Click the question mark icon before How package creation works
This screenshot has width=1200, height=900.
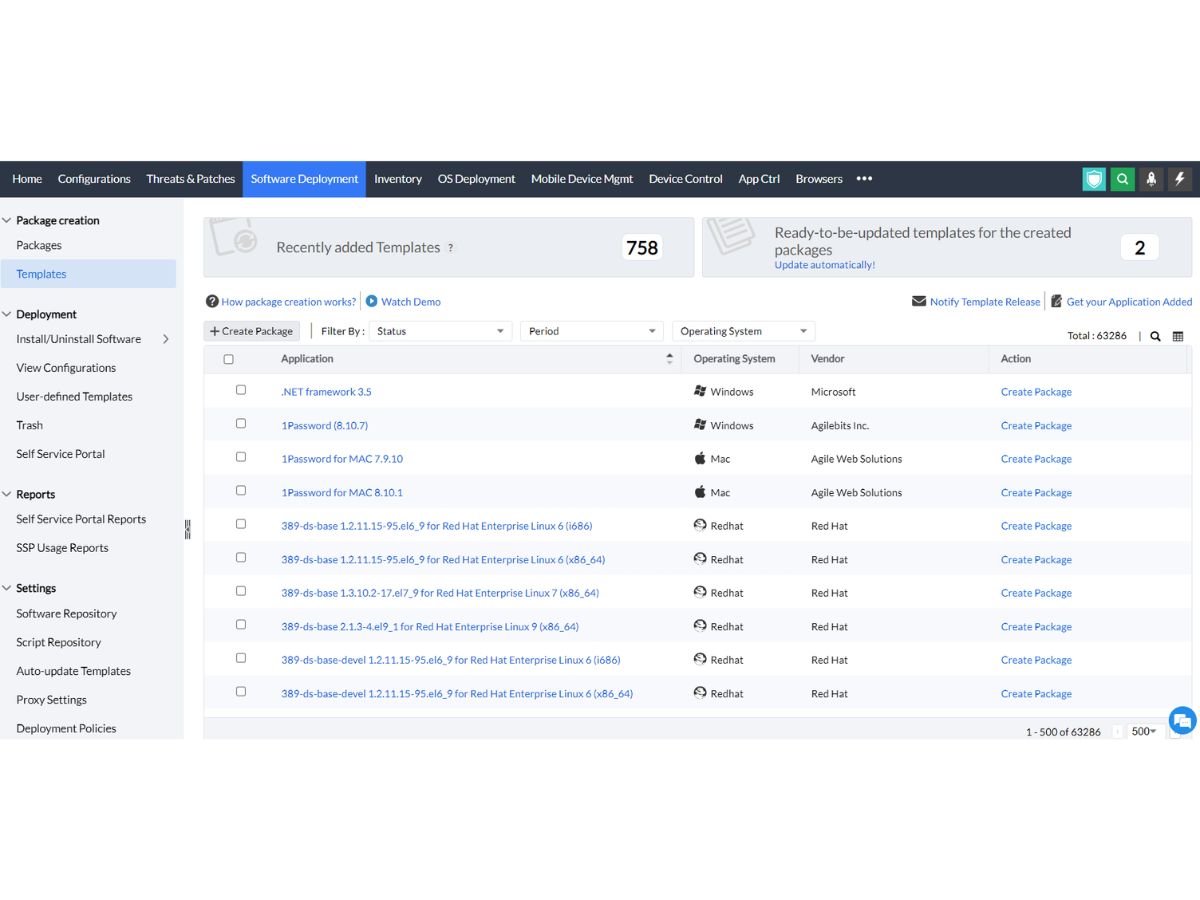tap(212, 301)
